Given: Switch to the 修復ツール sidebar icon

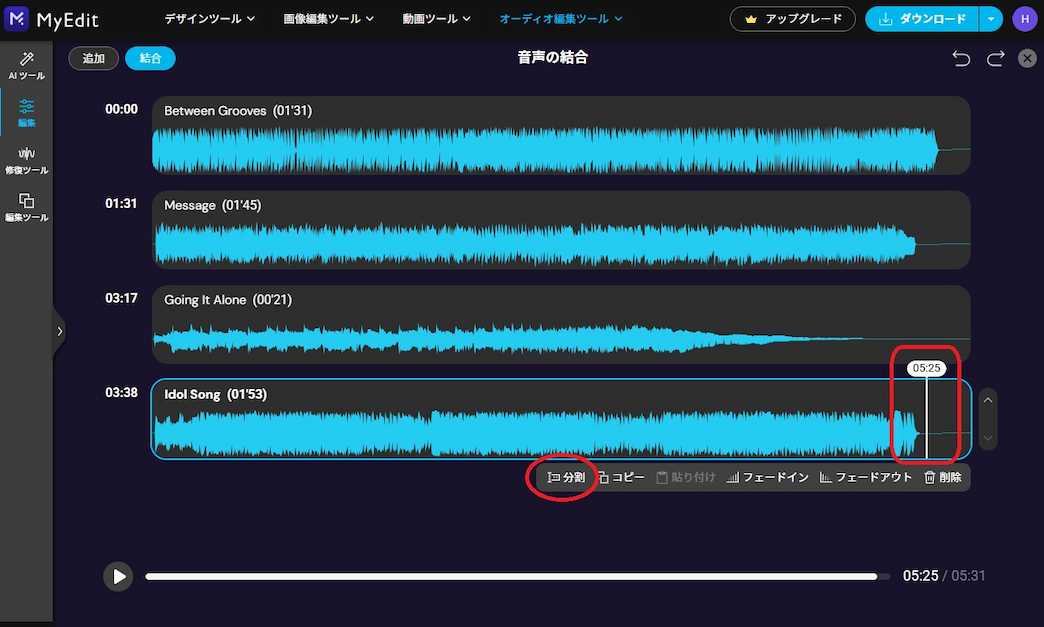Looking at the screenshot, I should point(26,160).
